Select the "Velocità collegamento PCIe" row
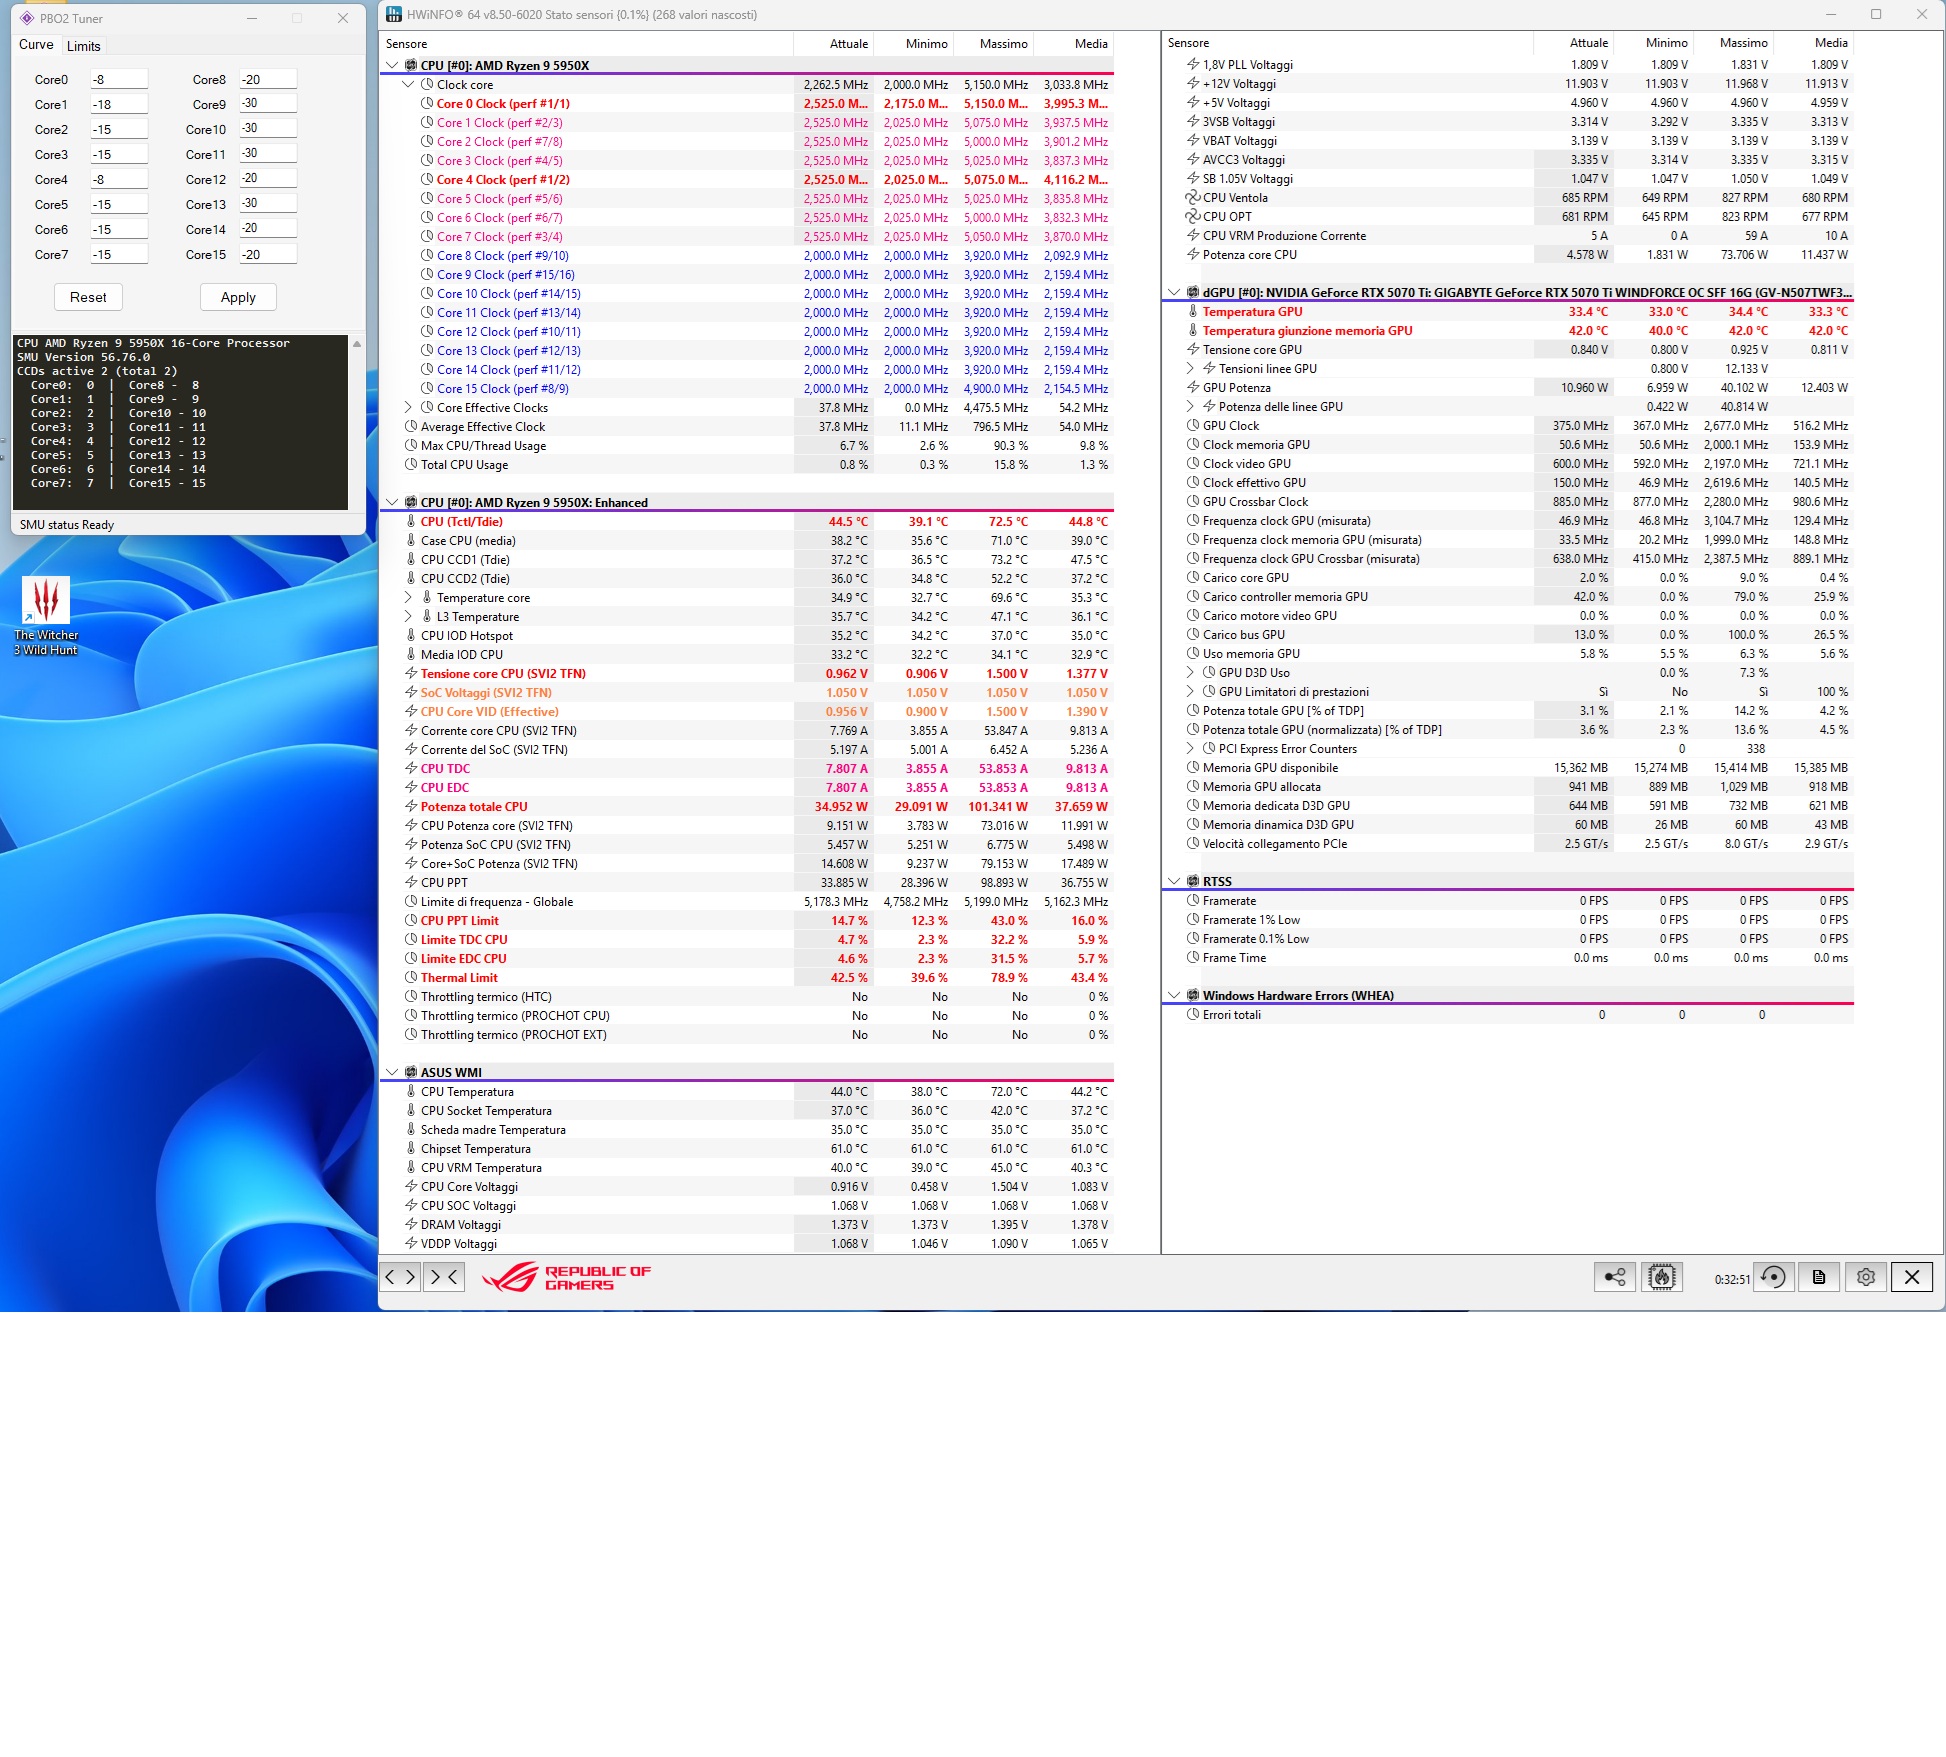1946x1757 pixels. 1510,844
